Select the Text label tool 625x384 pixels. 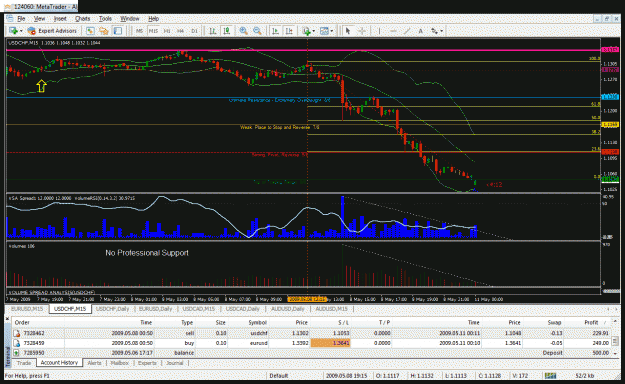tap(420, 31)
